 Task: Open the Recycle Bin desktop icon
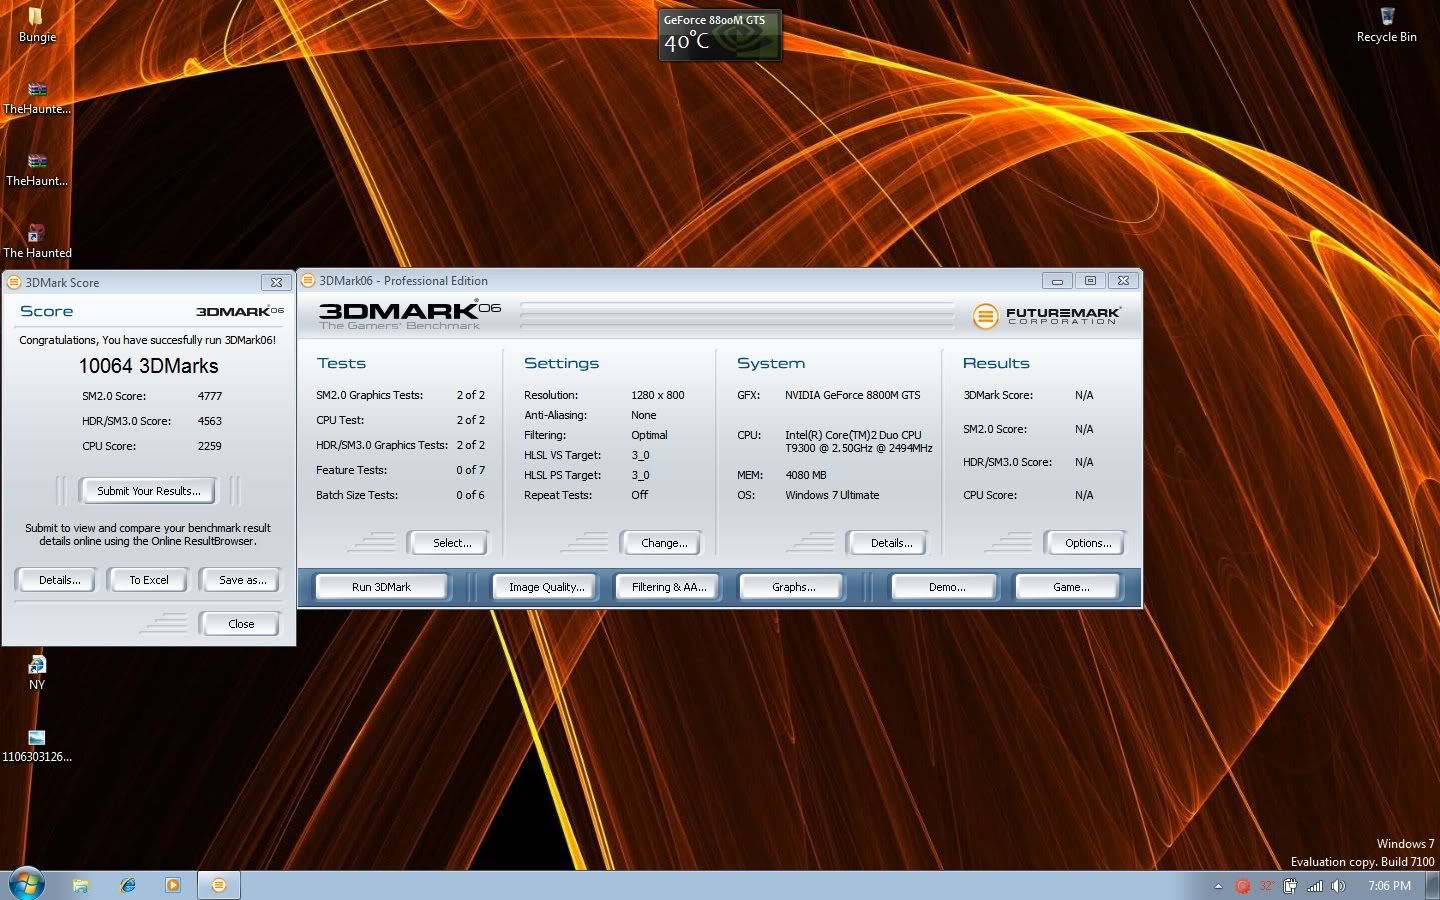click(1386, 24)
